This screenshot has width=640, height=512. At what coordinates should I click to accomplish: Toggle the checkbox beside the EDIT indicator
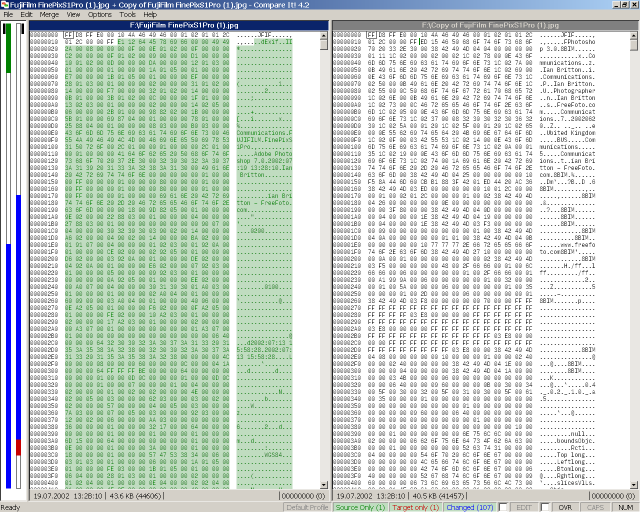503,507
